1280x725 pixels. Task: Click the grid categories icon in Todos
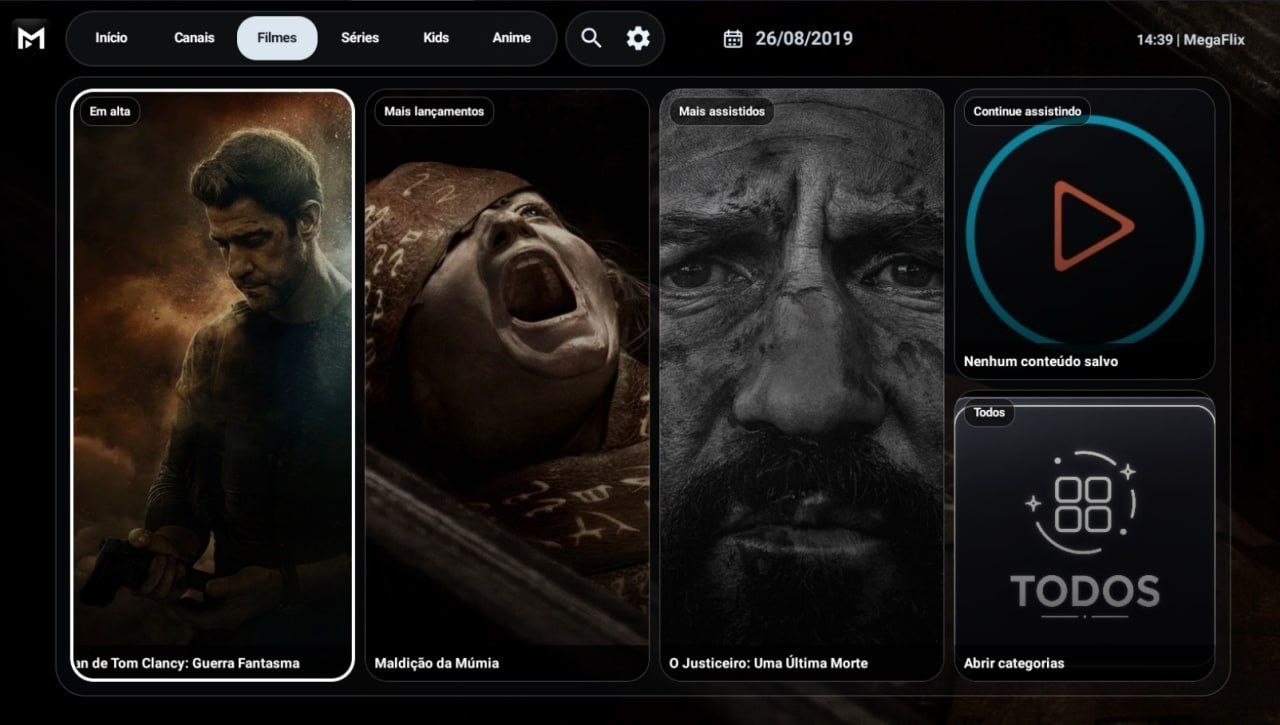tap(1084, 503)
